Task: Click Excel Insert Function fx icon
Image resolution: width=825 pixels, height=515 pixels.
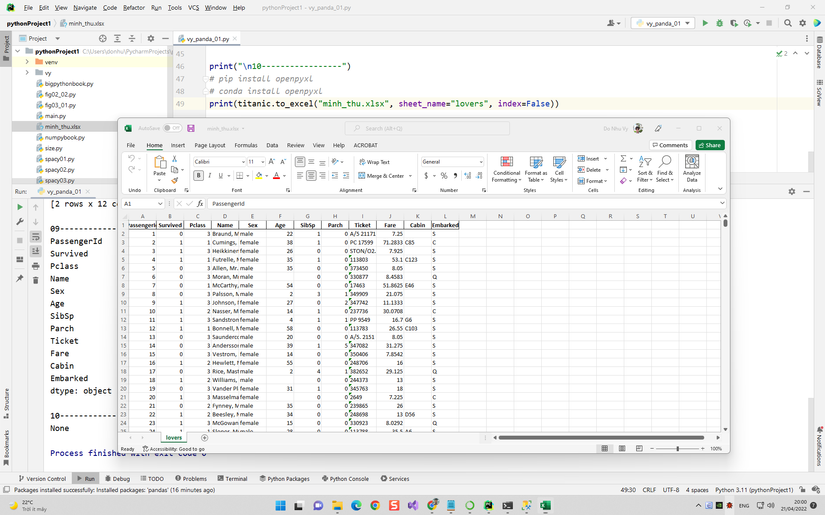Action: (x=200, y=204)
